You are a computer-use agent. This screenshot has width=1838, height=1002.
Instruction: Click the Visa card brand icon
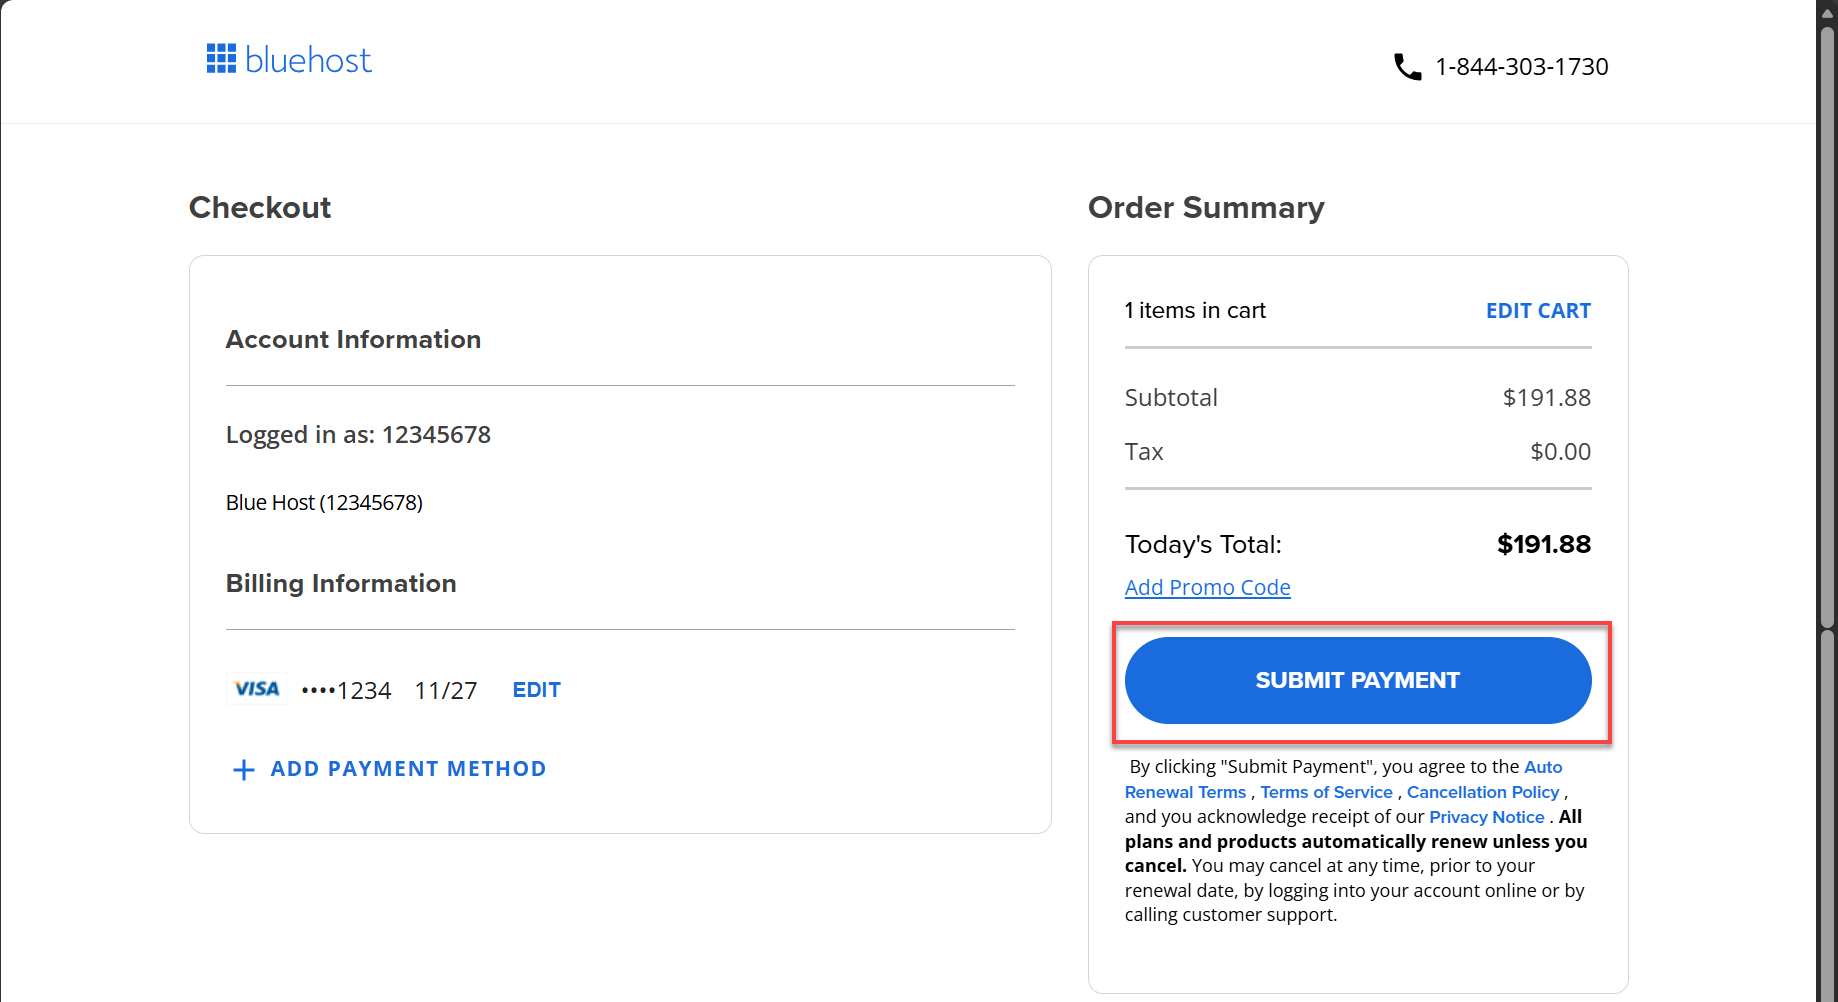click(x=255, y=688)
